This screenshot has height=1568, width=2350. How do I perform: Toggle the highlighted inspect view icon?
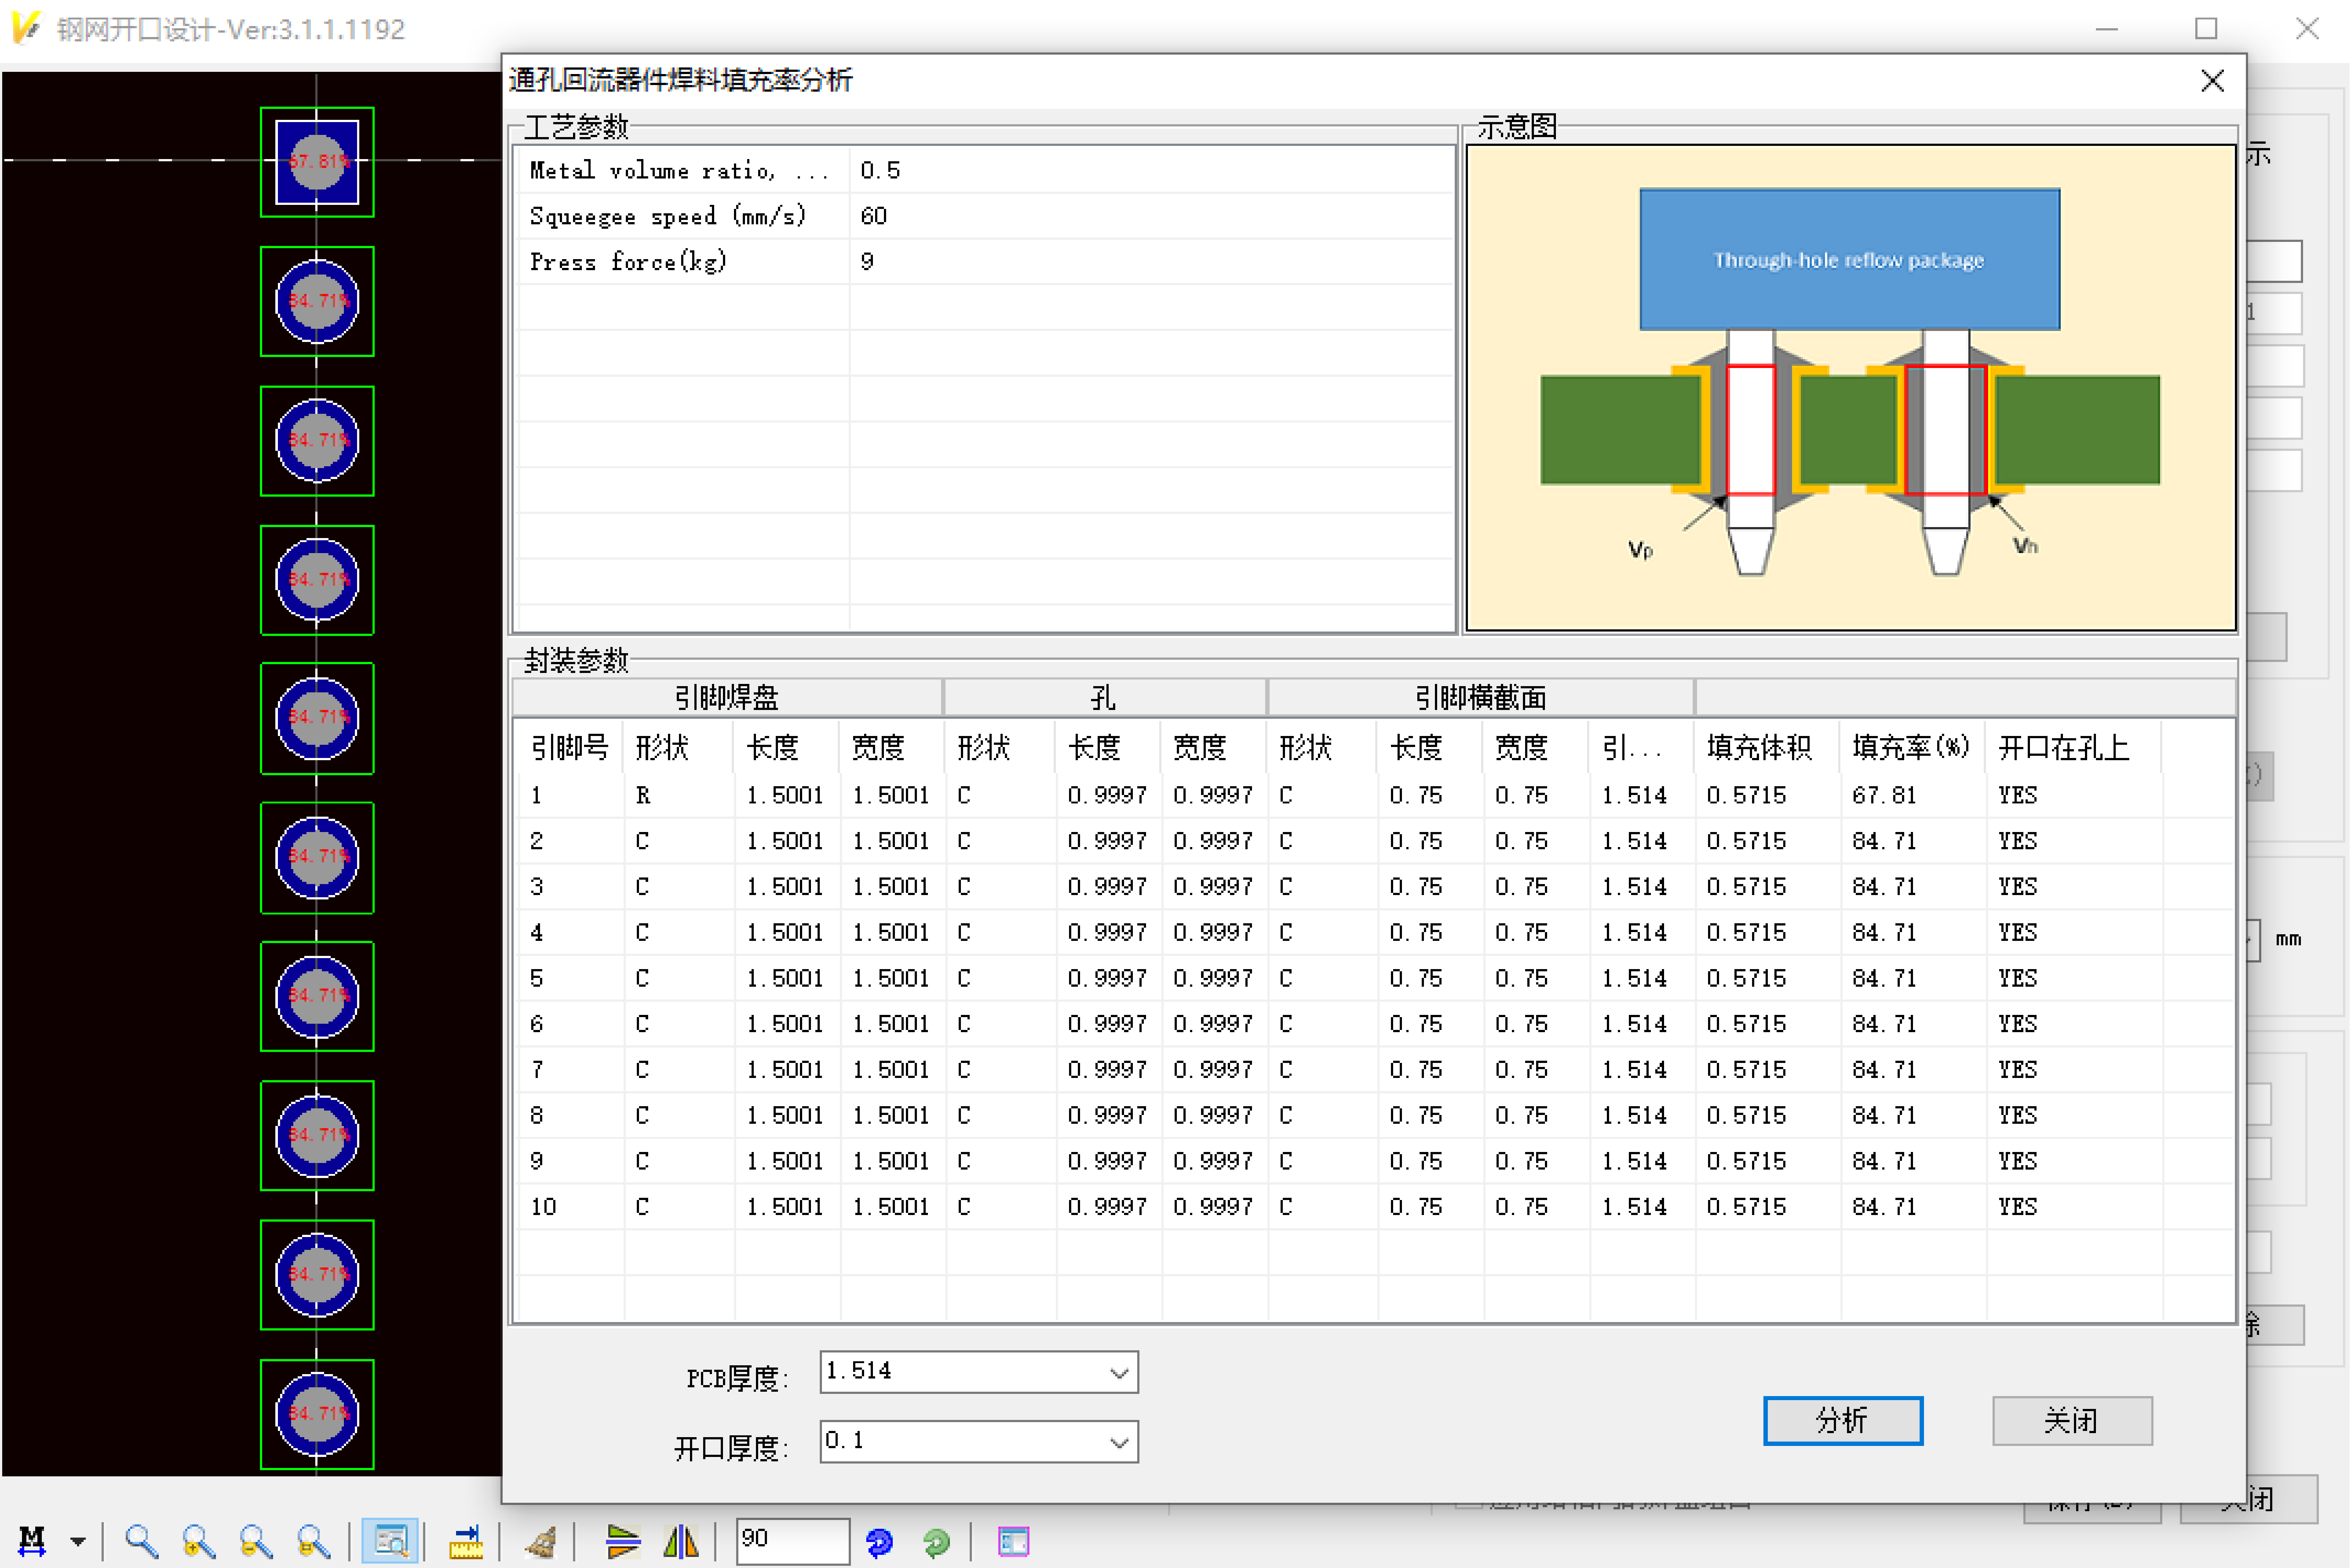coord(390,1541)
